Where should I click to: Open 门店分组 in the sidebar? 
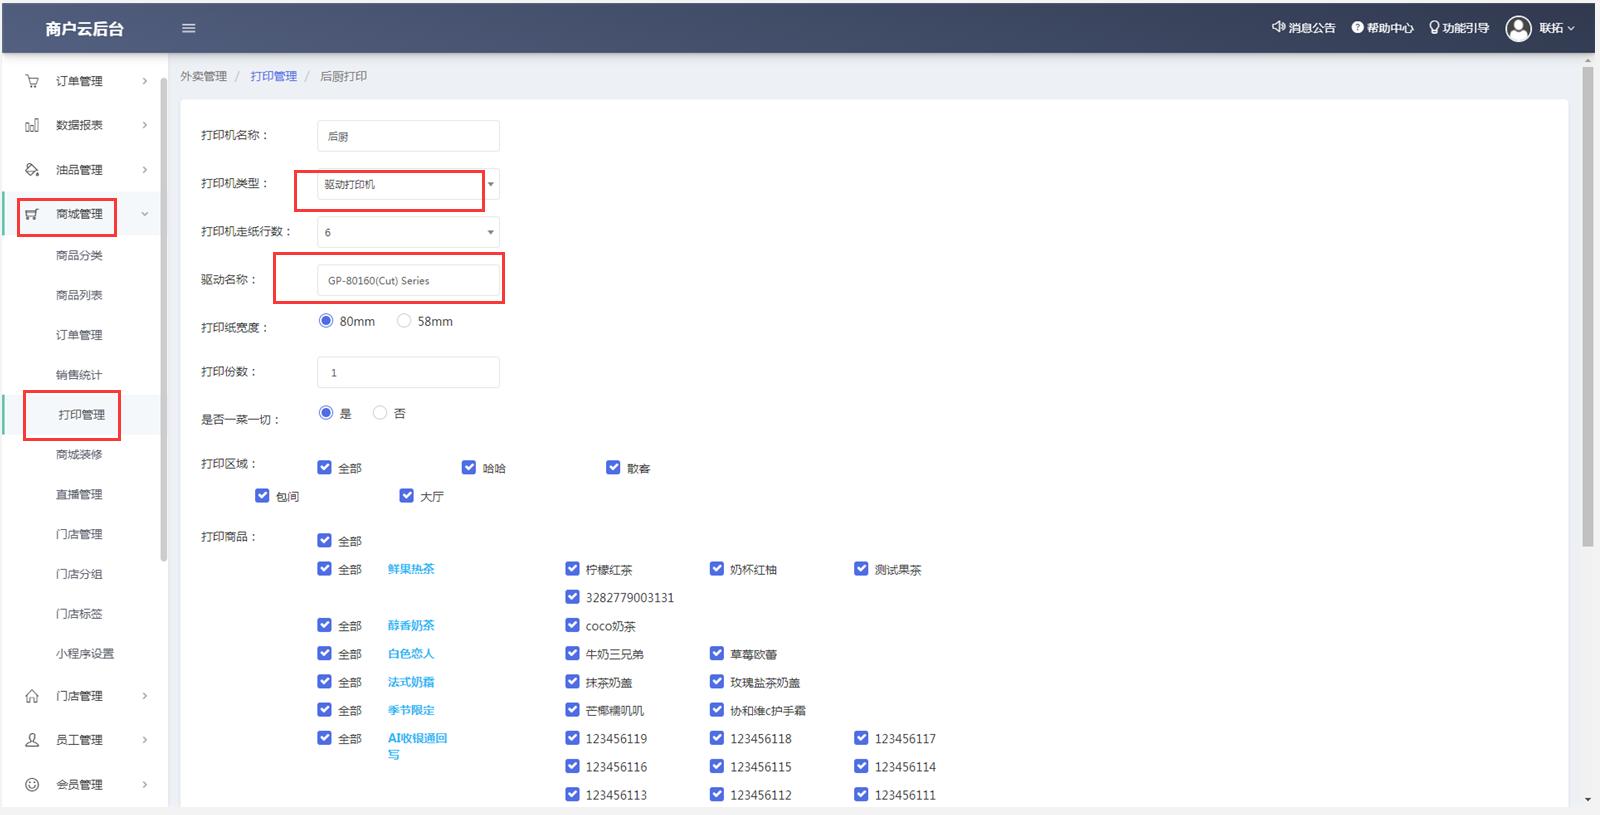coord(79,574)
